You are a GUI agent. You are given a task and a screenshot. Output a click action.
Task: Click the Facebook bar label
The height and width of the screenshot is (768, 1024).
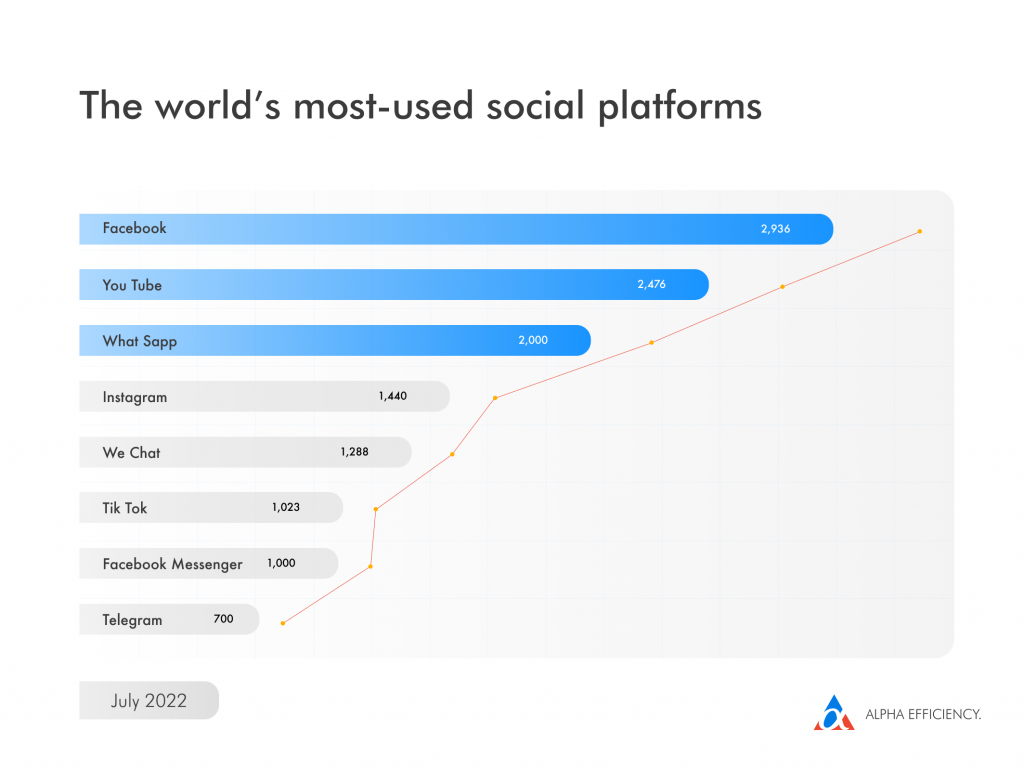[x=135, y=228]
